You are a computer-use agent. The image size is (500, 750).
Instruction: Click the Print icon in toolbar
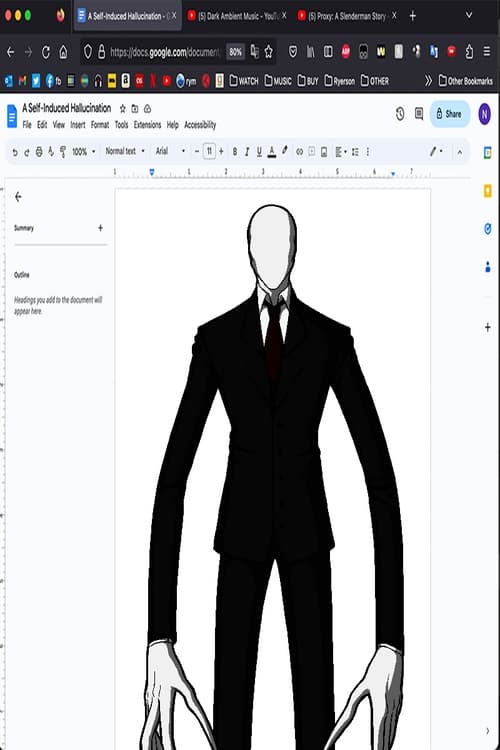coord(39,152)
